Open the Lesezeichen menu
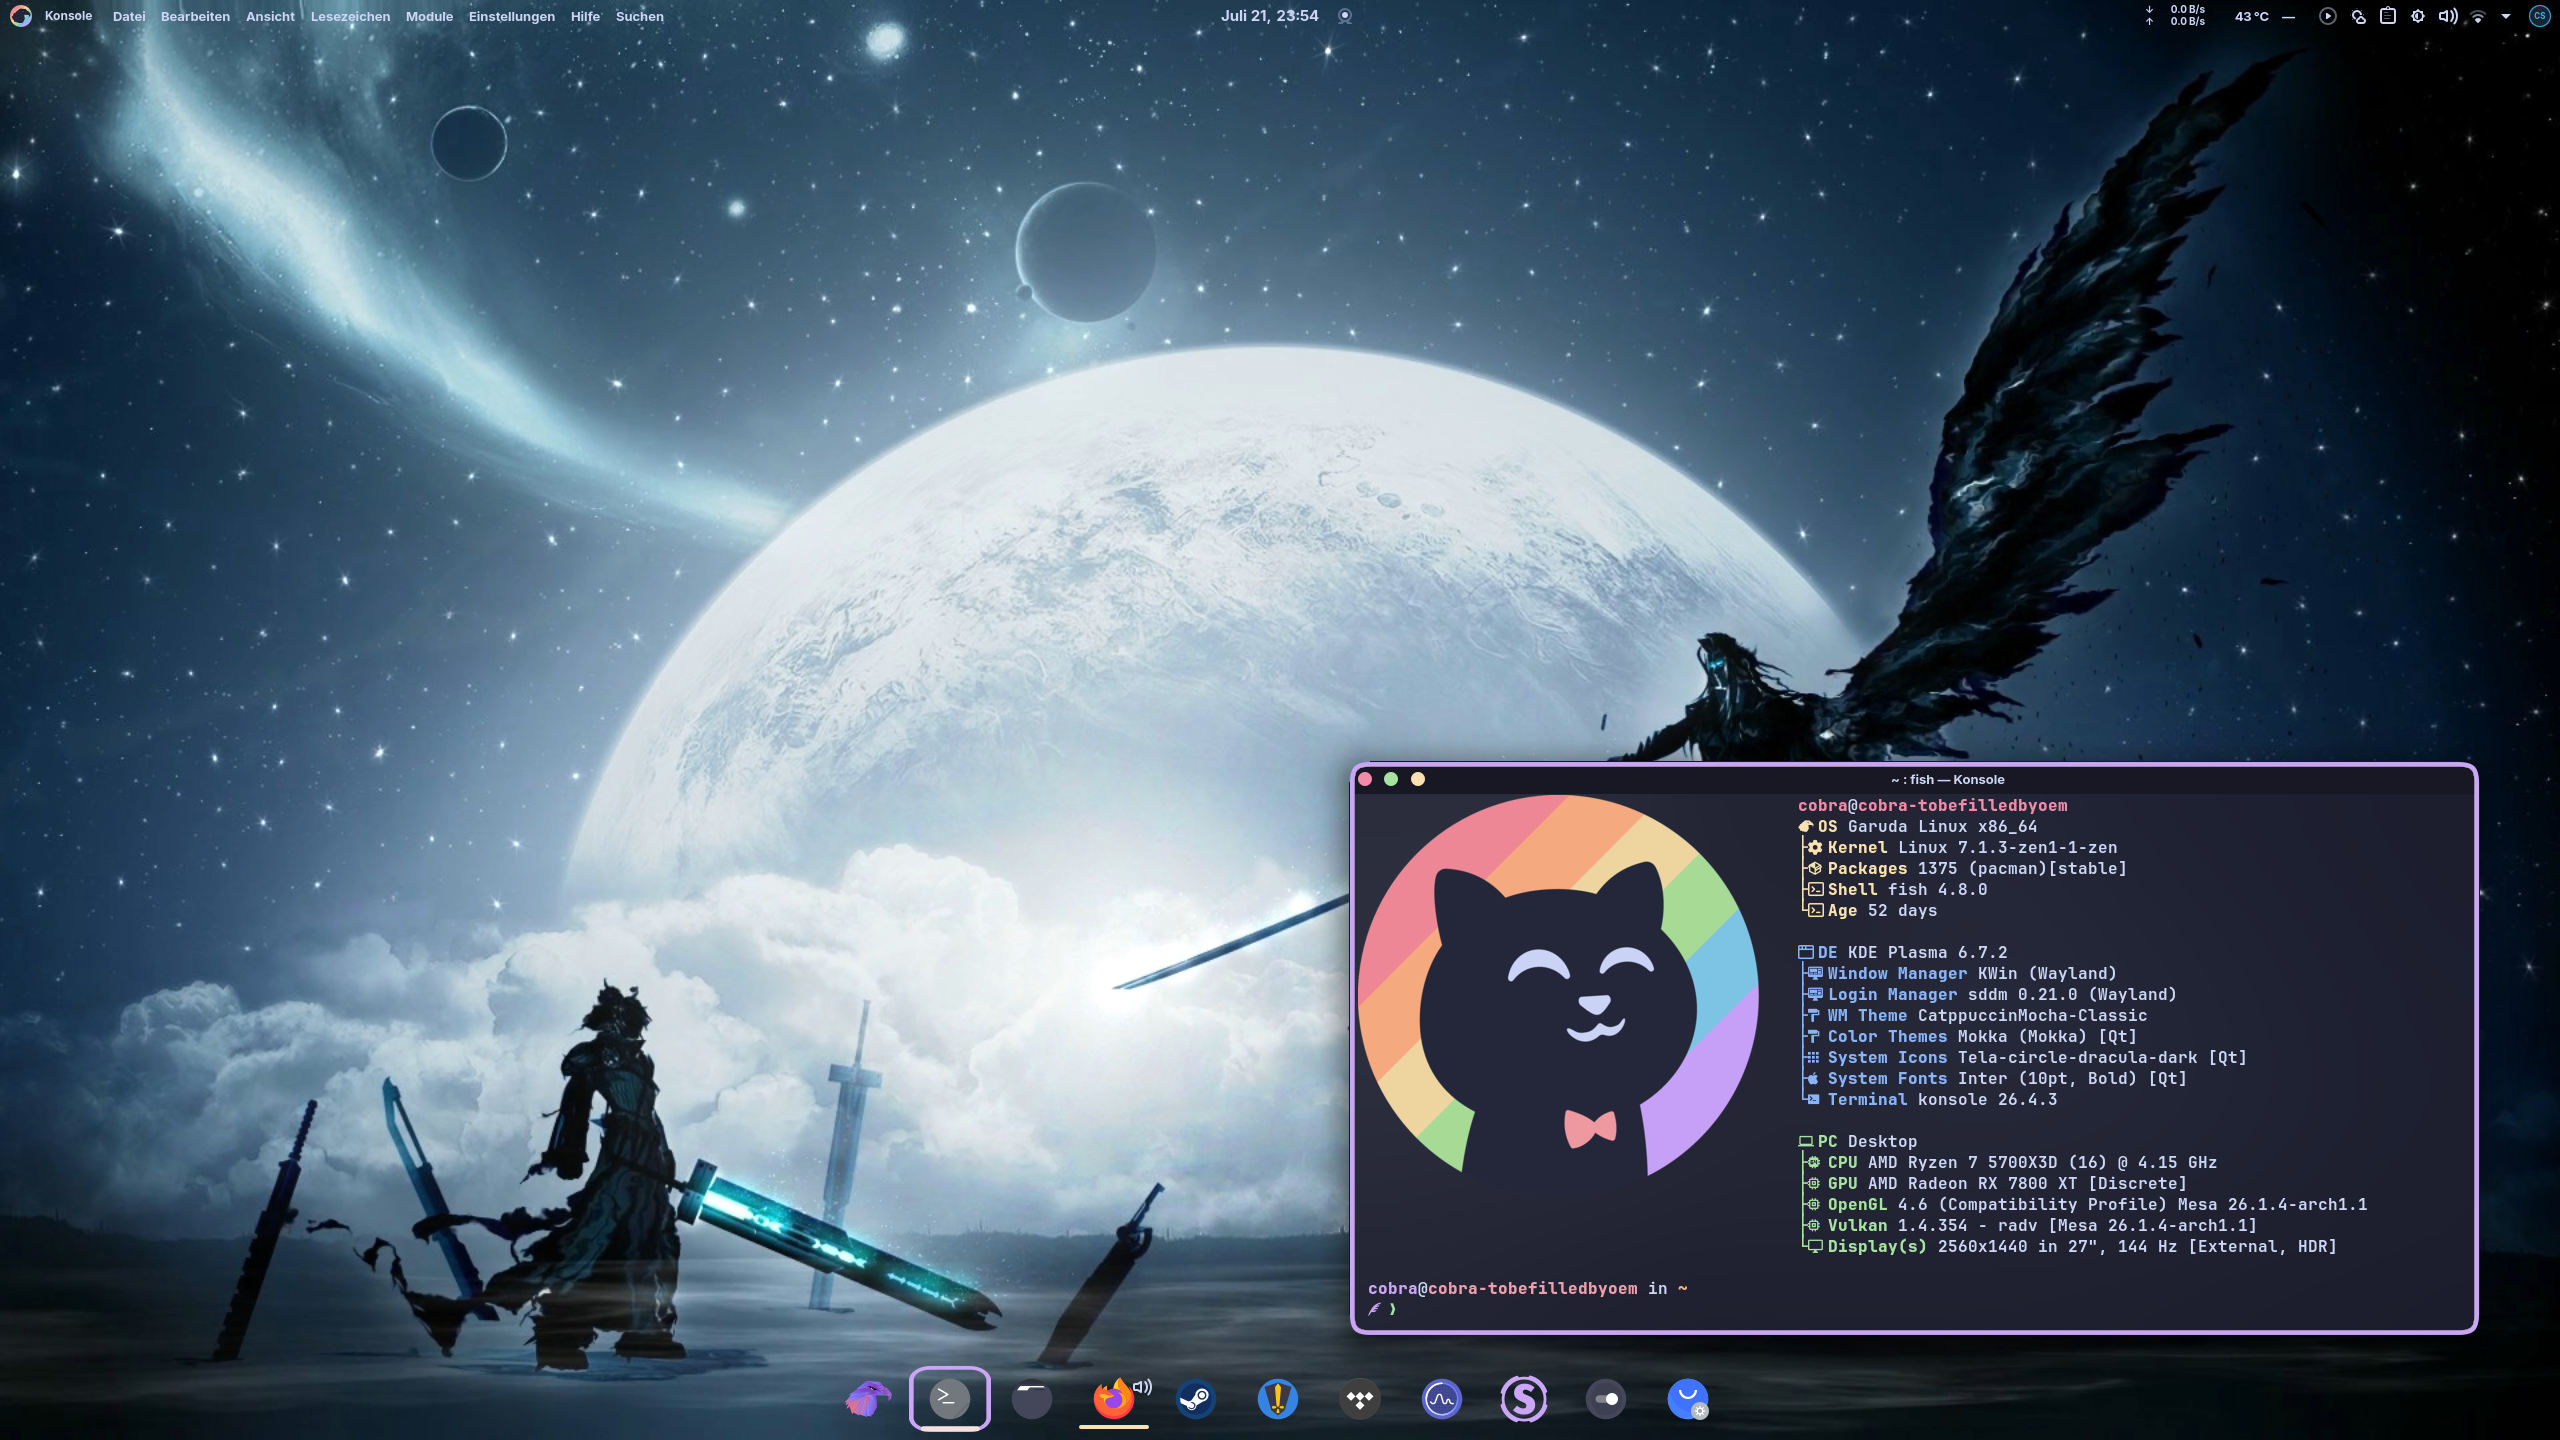Image resolution: width=2560 pixels, height=1440 pixels. tap(350, 16)
